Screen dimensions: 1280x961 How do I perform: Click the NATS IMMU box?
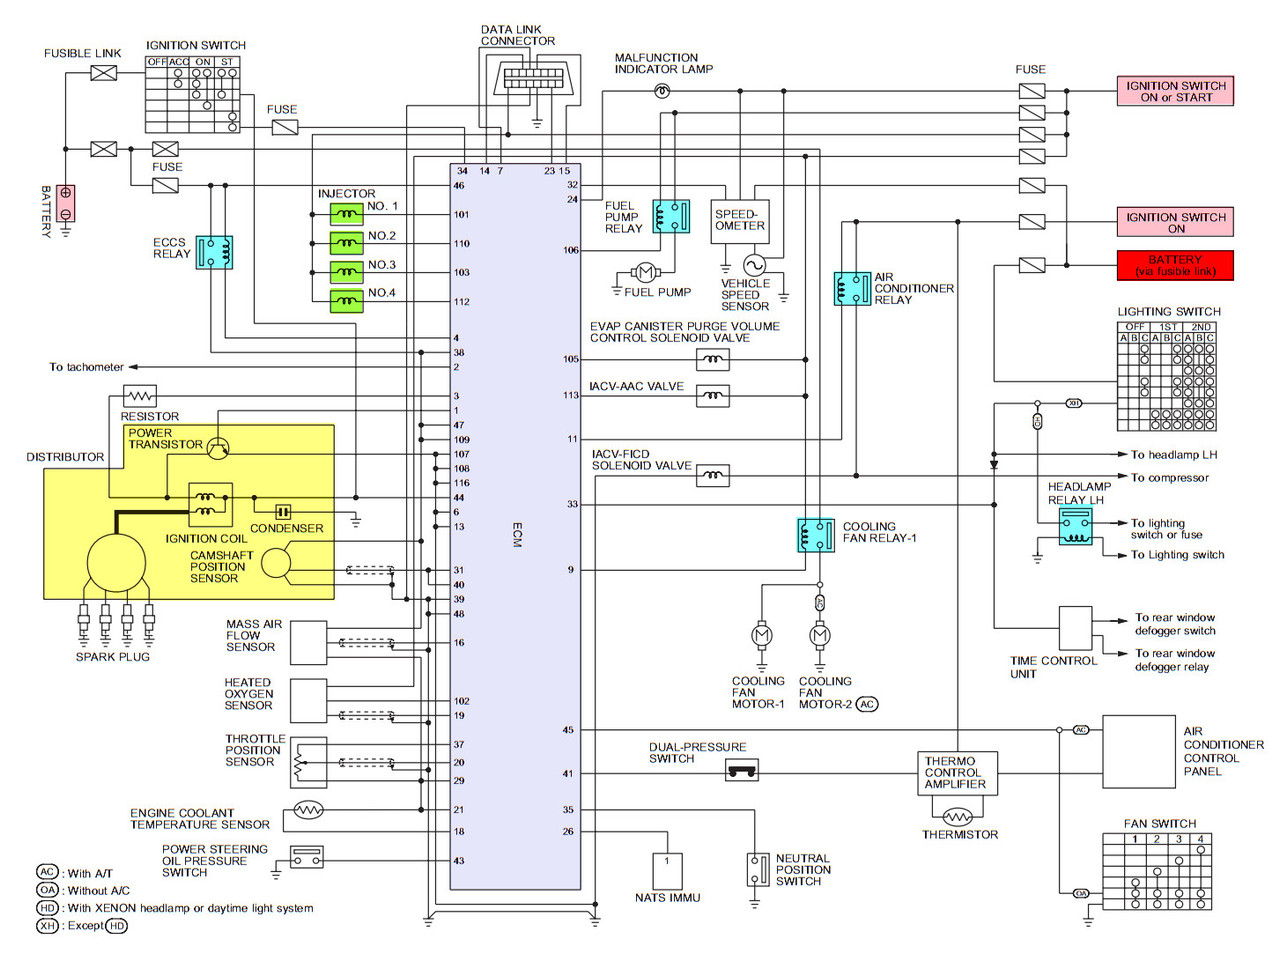[667, 870]
